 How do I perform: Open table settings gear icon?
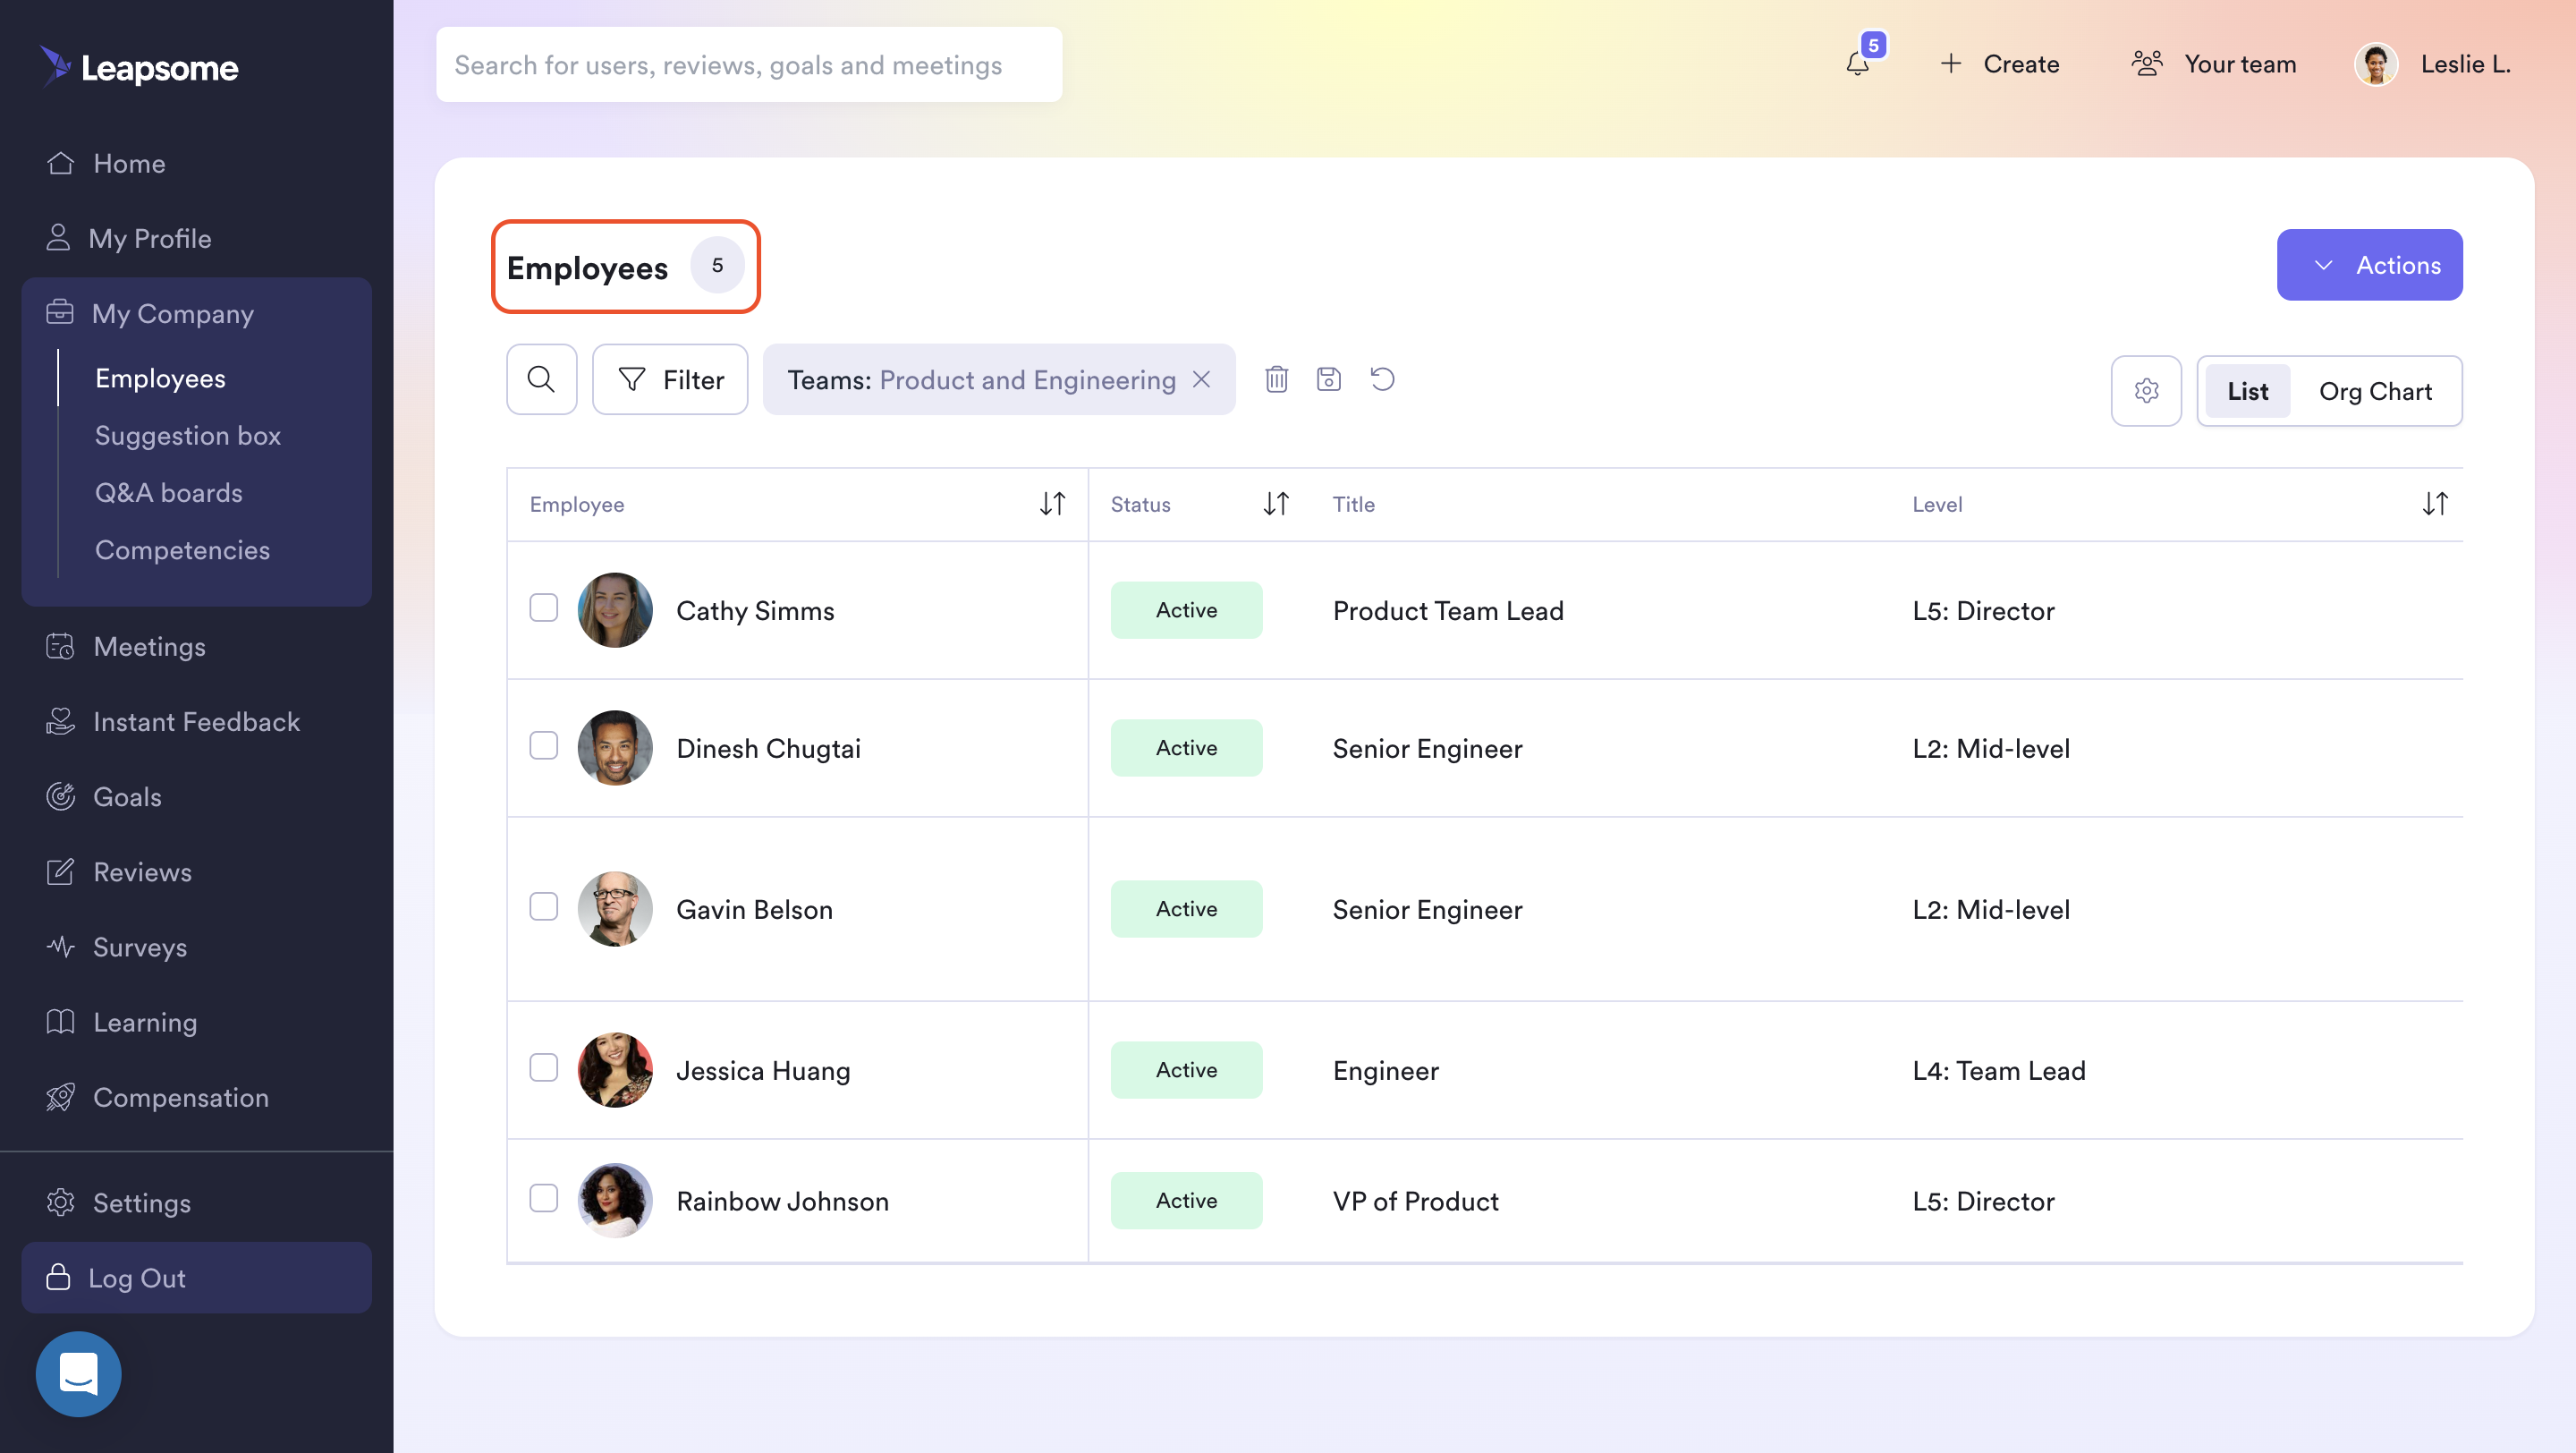[x=2146, y=391]
